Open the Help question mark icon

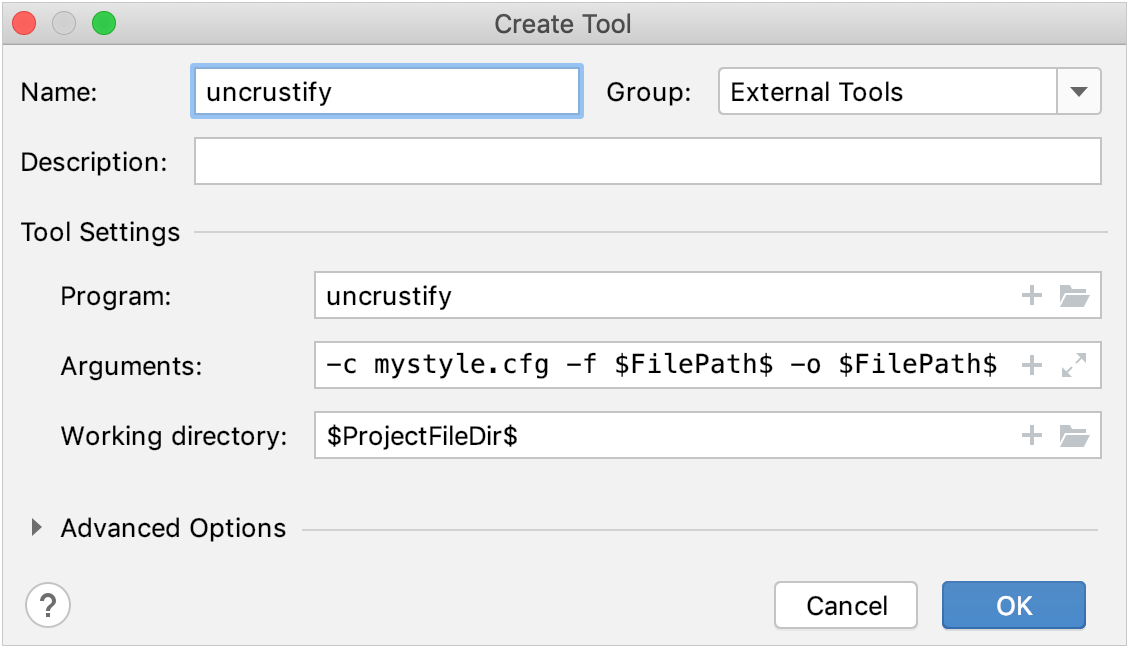46,605
